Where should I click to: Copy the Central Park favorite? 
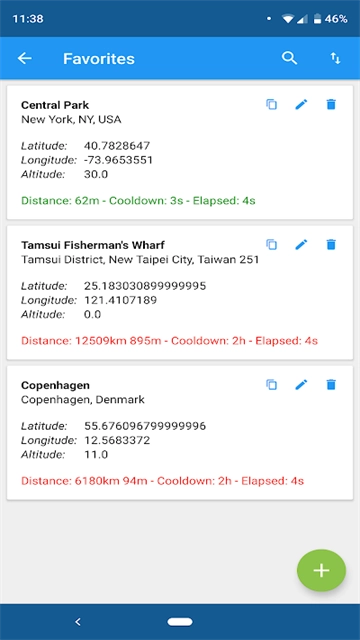271,104
